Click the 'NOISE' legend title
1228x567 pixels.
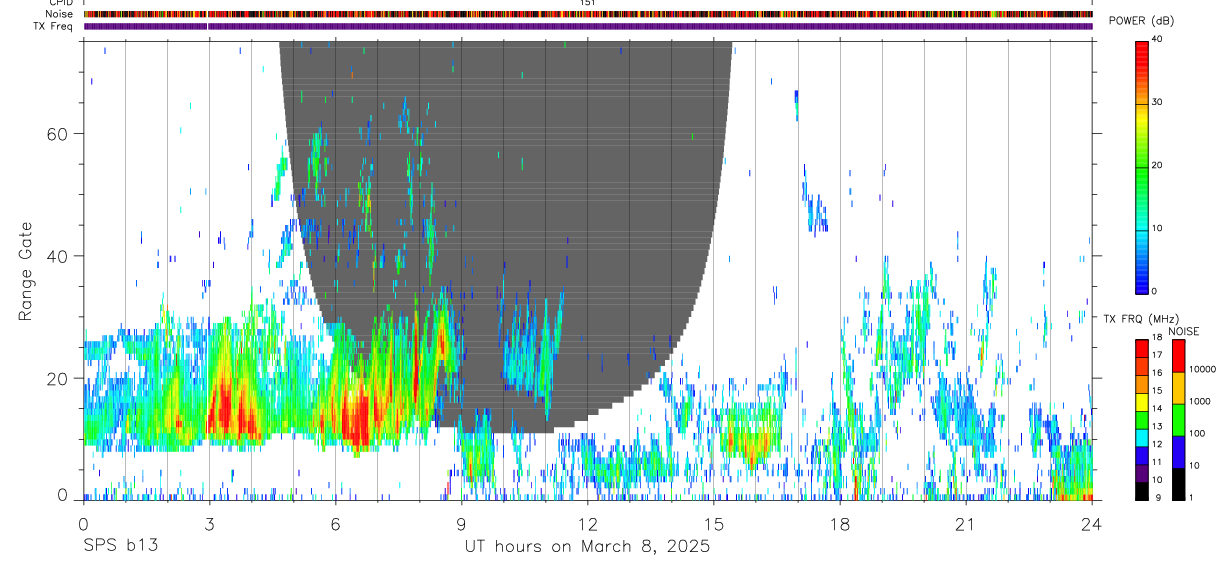[x=1183, y=331]
